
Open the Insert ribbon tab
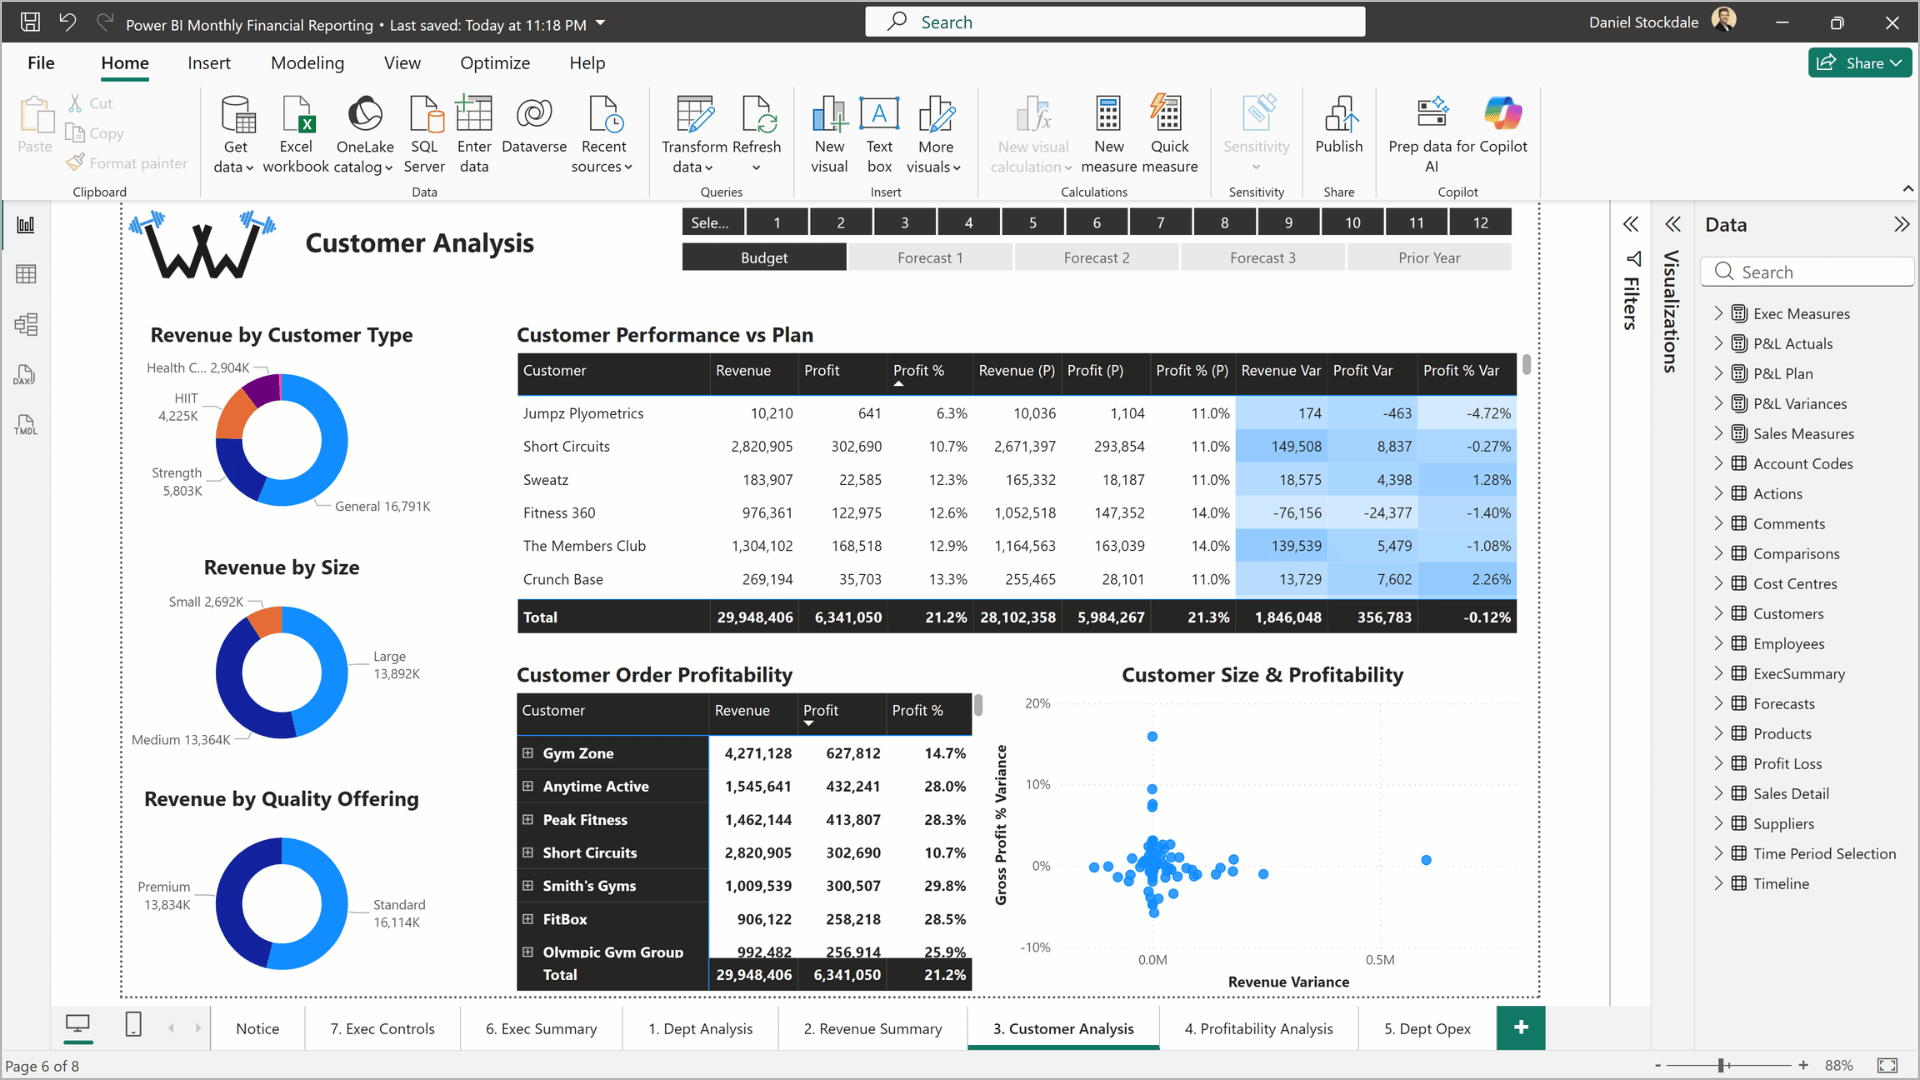(x=209, y=63)
